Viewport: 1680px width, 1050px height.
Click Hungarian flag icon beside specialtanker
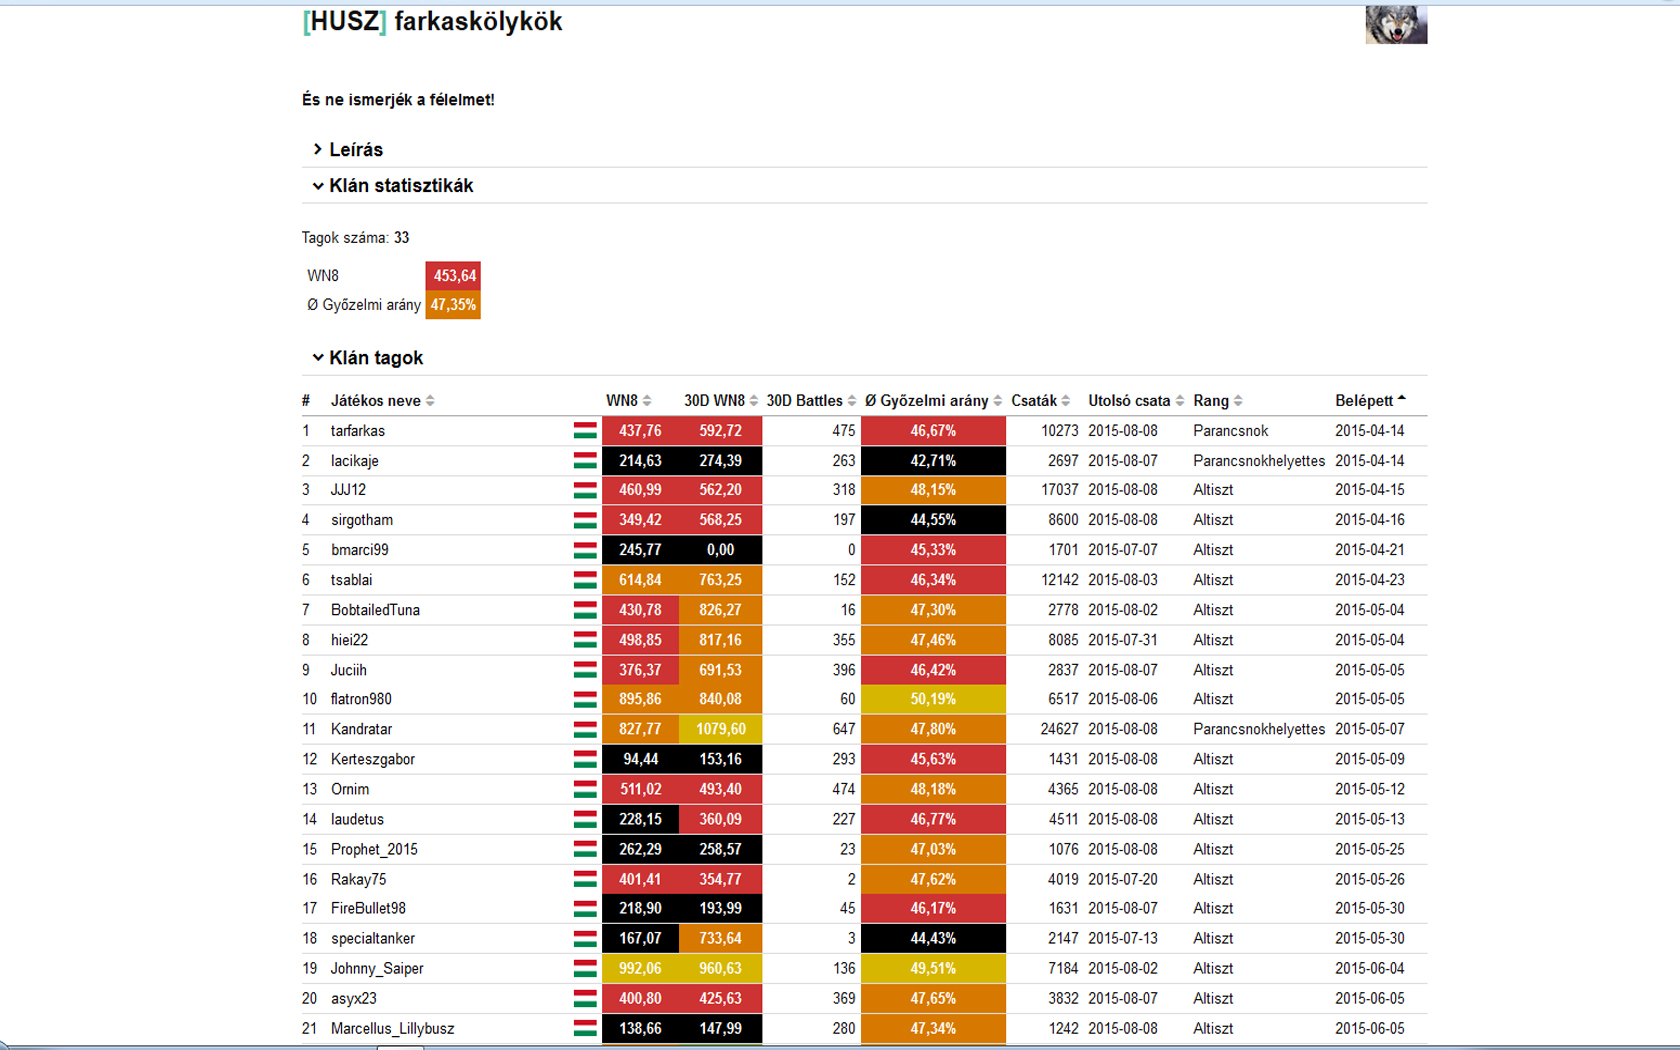(x=585, y=938)
